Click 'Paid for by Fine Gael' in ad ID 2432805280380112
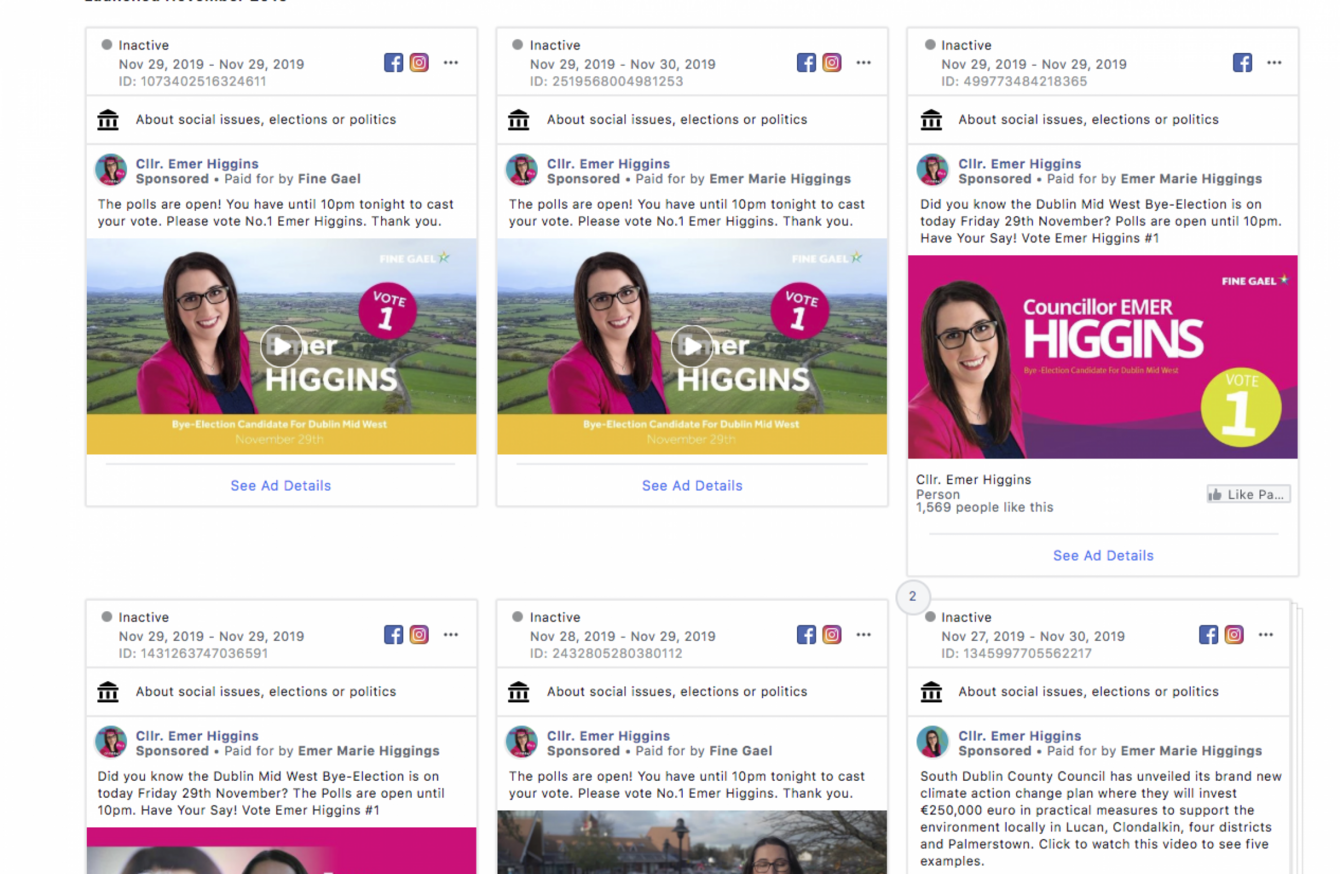The image size is (1340, 874). click(x=704, y=751)
